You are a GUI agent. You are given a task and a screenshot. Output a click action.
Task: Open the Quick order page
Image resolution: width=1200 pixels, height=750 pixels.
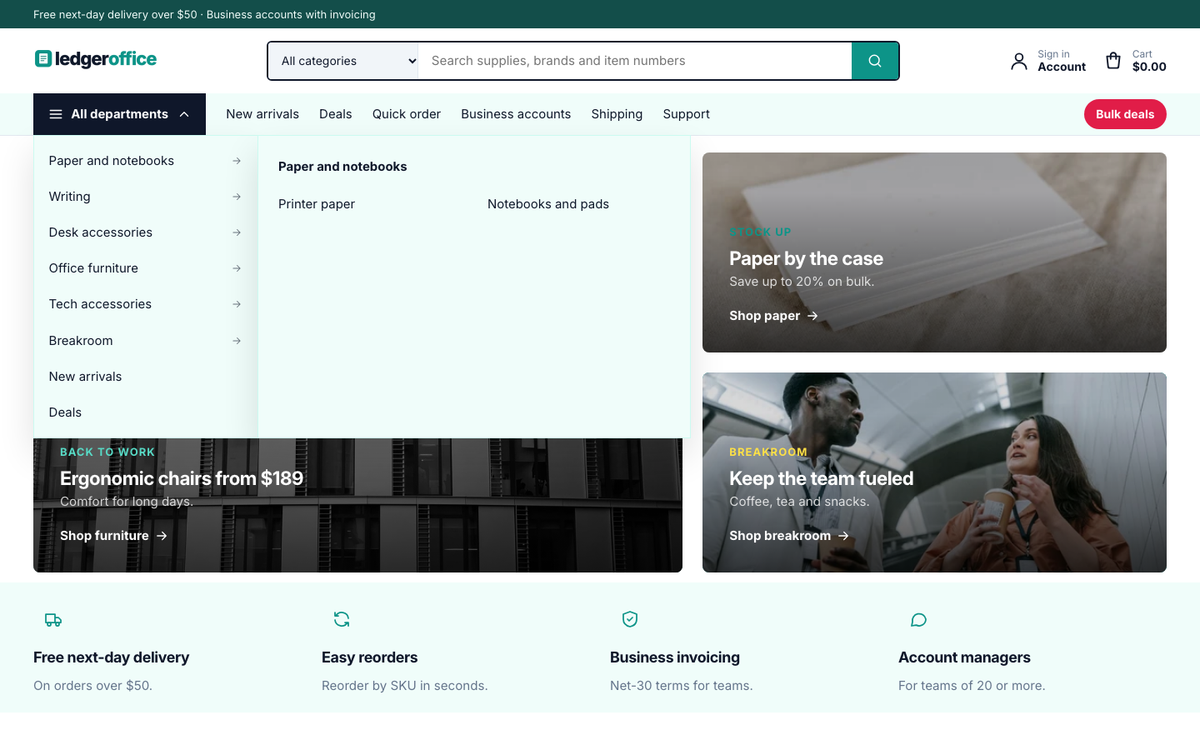406,114
